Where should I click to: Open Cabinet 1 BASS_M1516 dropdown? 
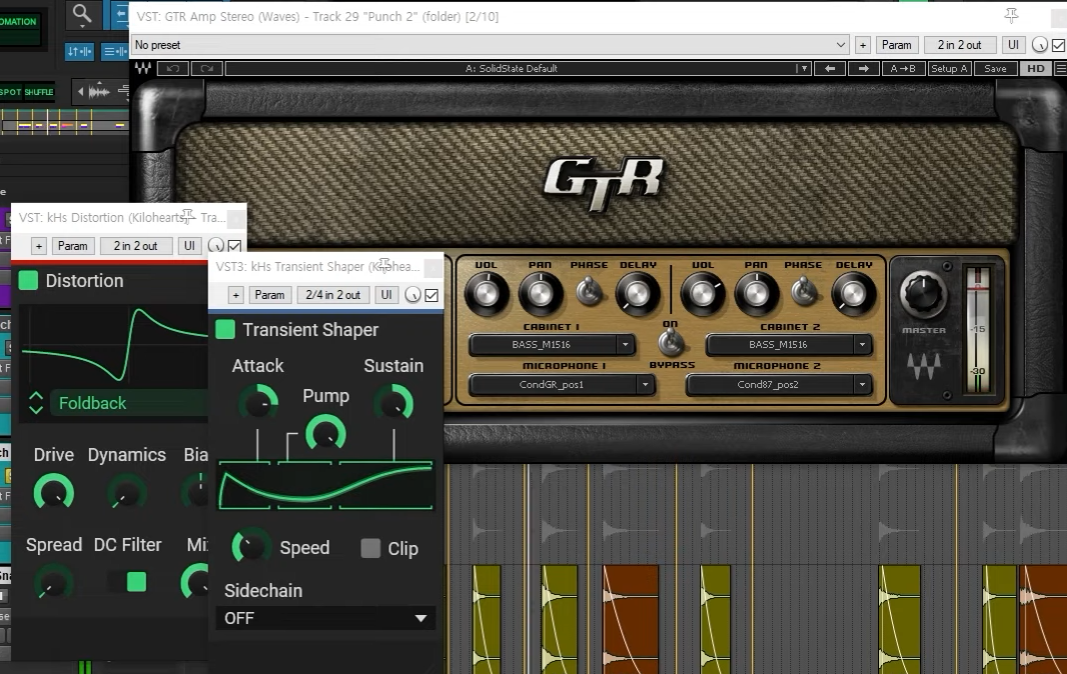pos(552,344)
